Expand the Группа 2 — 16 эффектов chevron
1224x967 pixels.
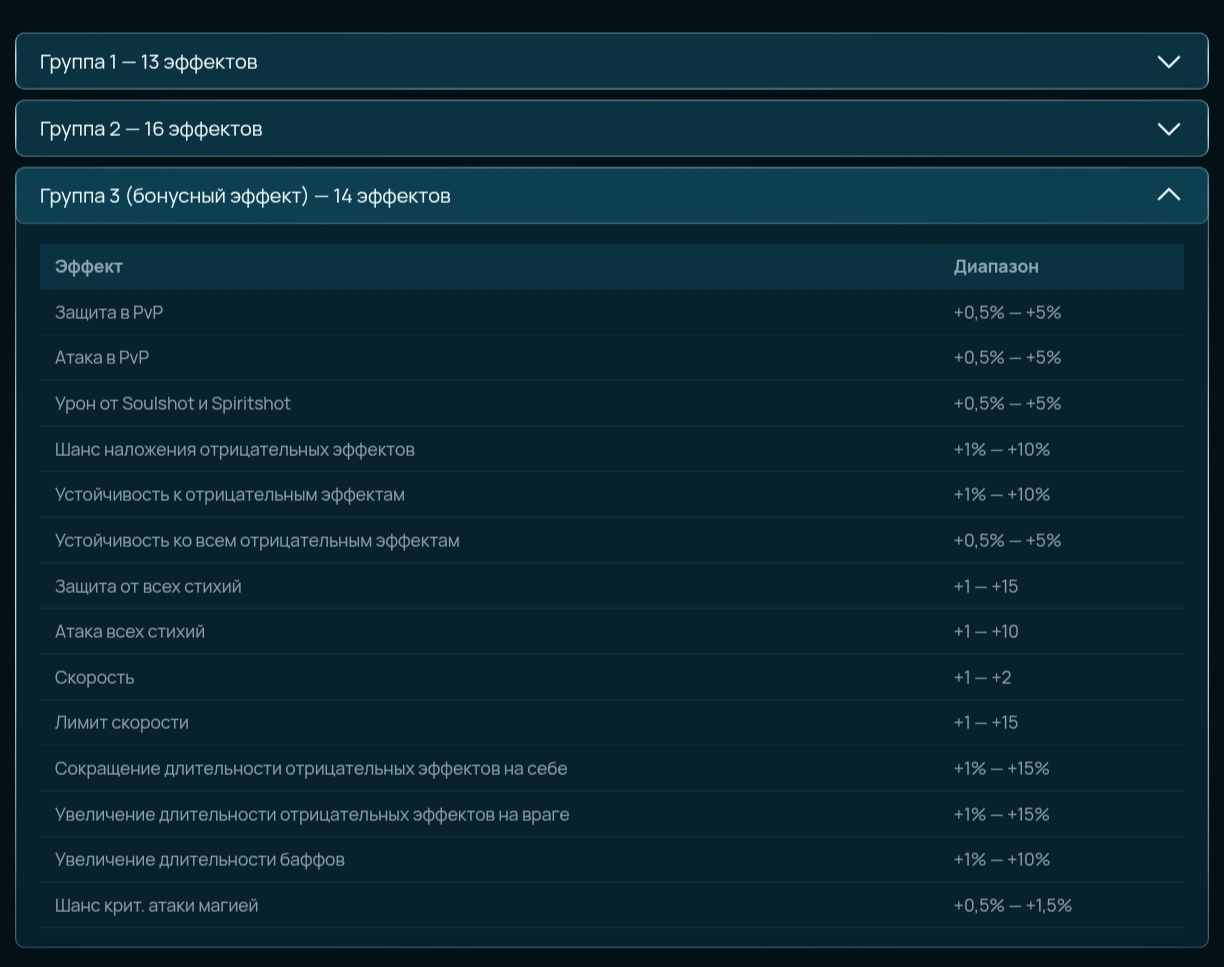click(1168, 129)
